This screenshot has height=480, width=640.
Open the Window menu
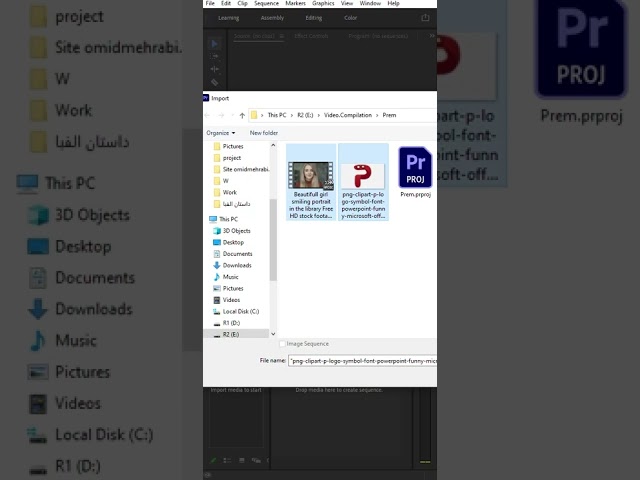point(370,3)
